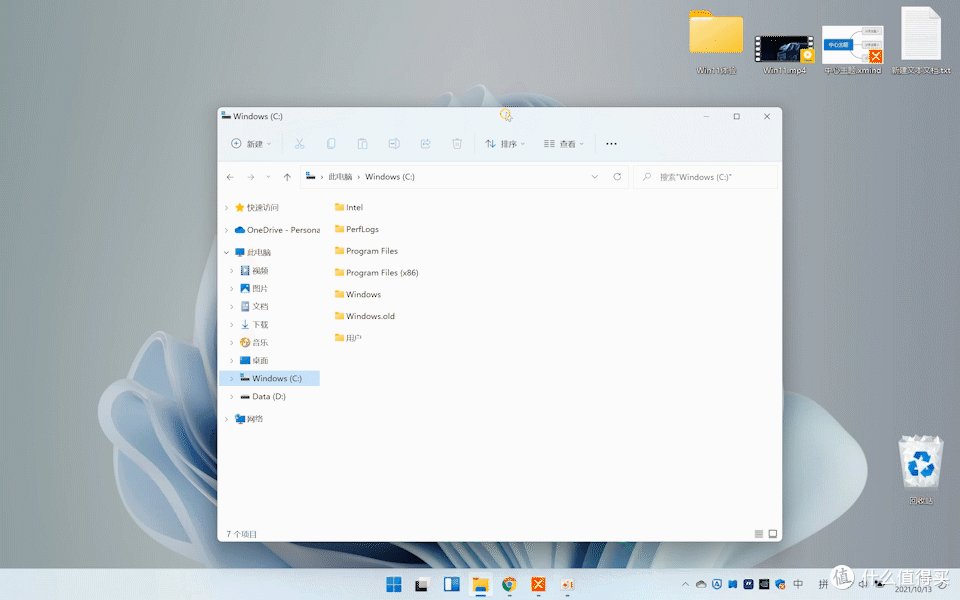This screenshot has height=600, width=960.
Task: Refresh the Windows (C:) folder view
Action: pos(617,177)
